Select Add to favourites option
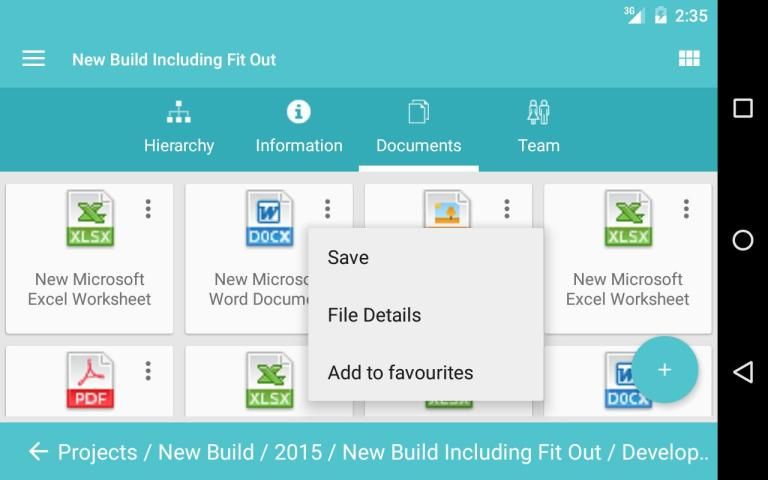The height and width of the screenshot is (480, 768). coord(400,372)
